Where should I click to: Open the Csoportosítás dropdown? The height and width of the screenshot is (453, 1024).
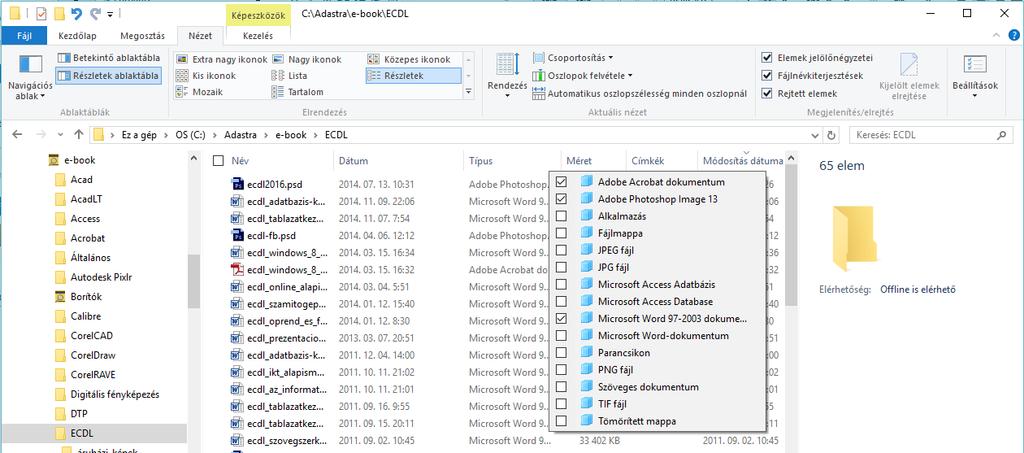[x=573, y=58]
